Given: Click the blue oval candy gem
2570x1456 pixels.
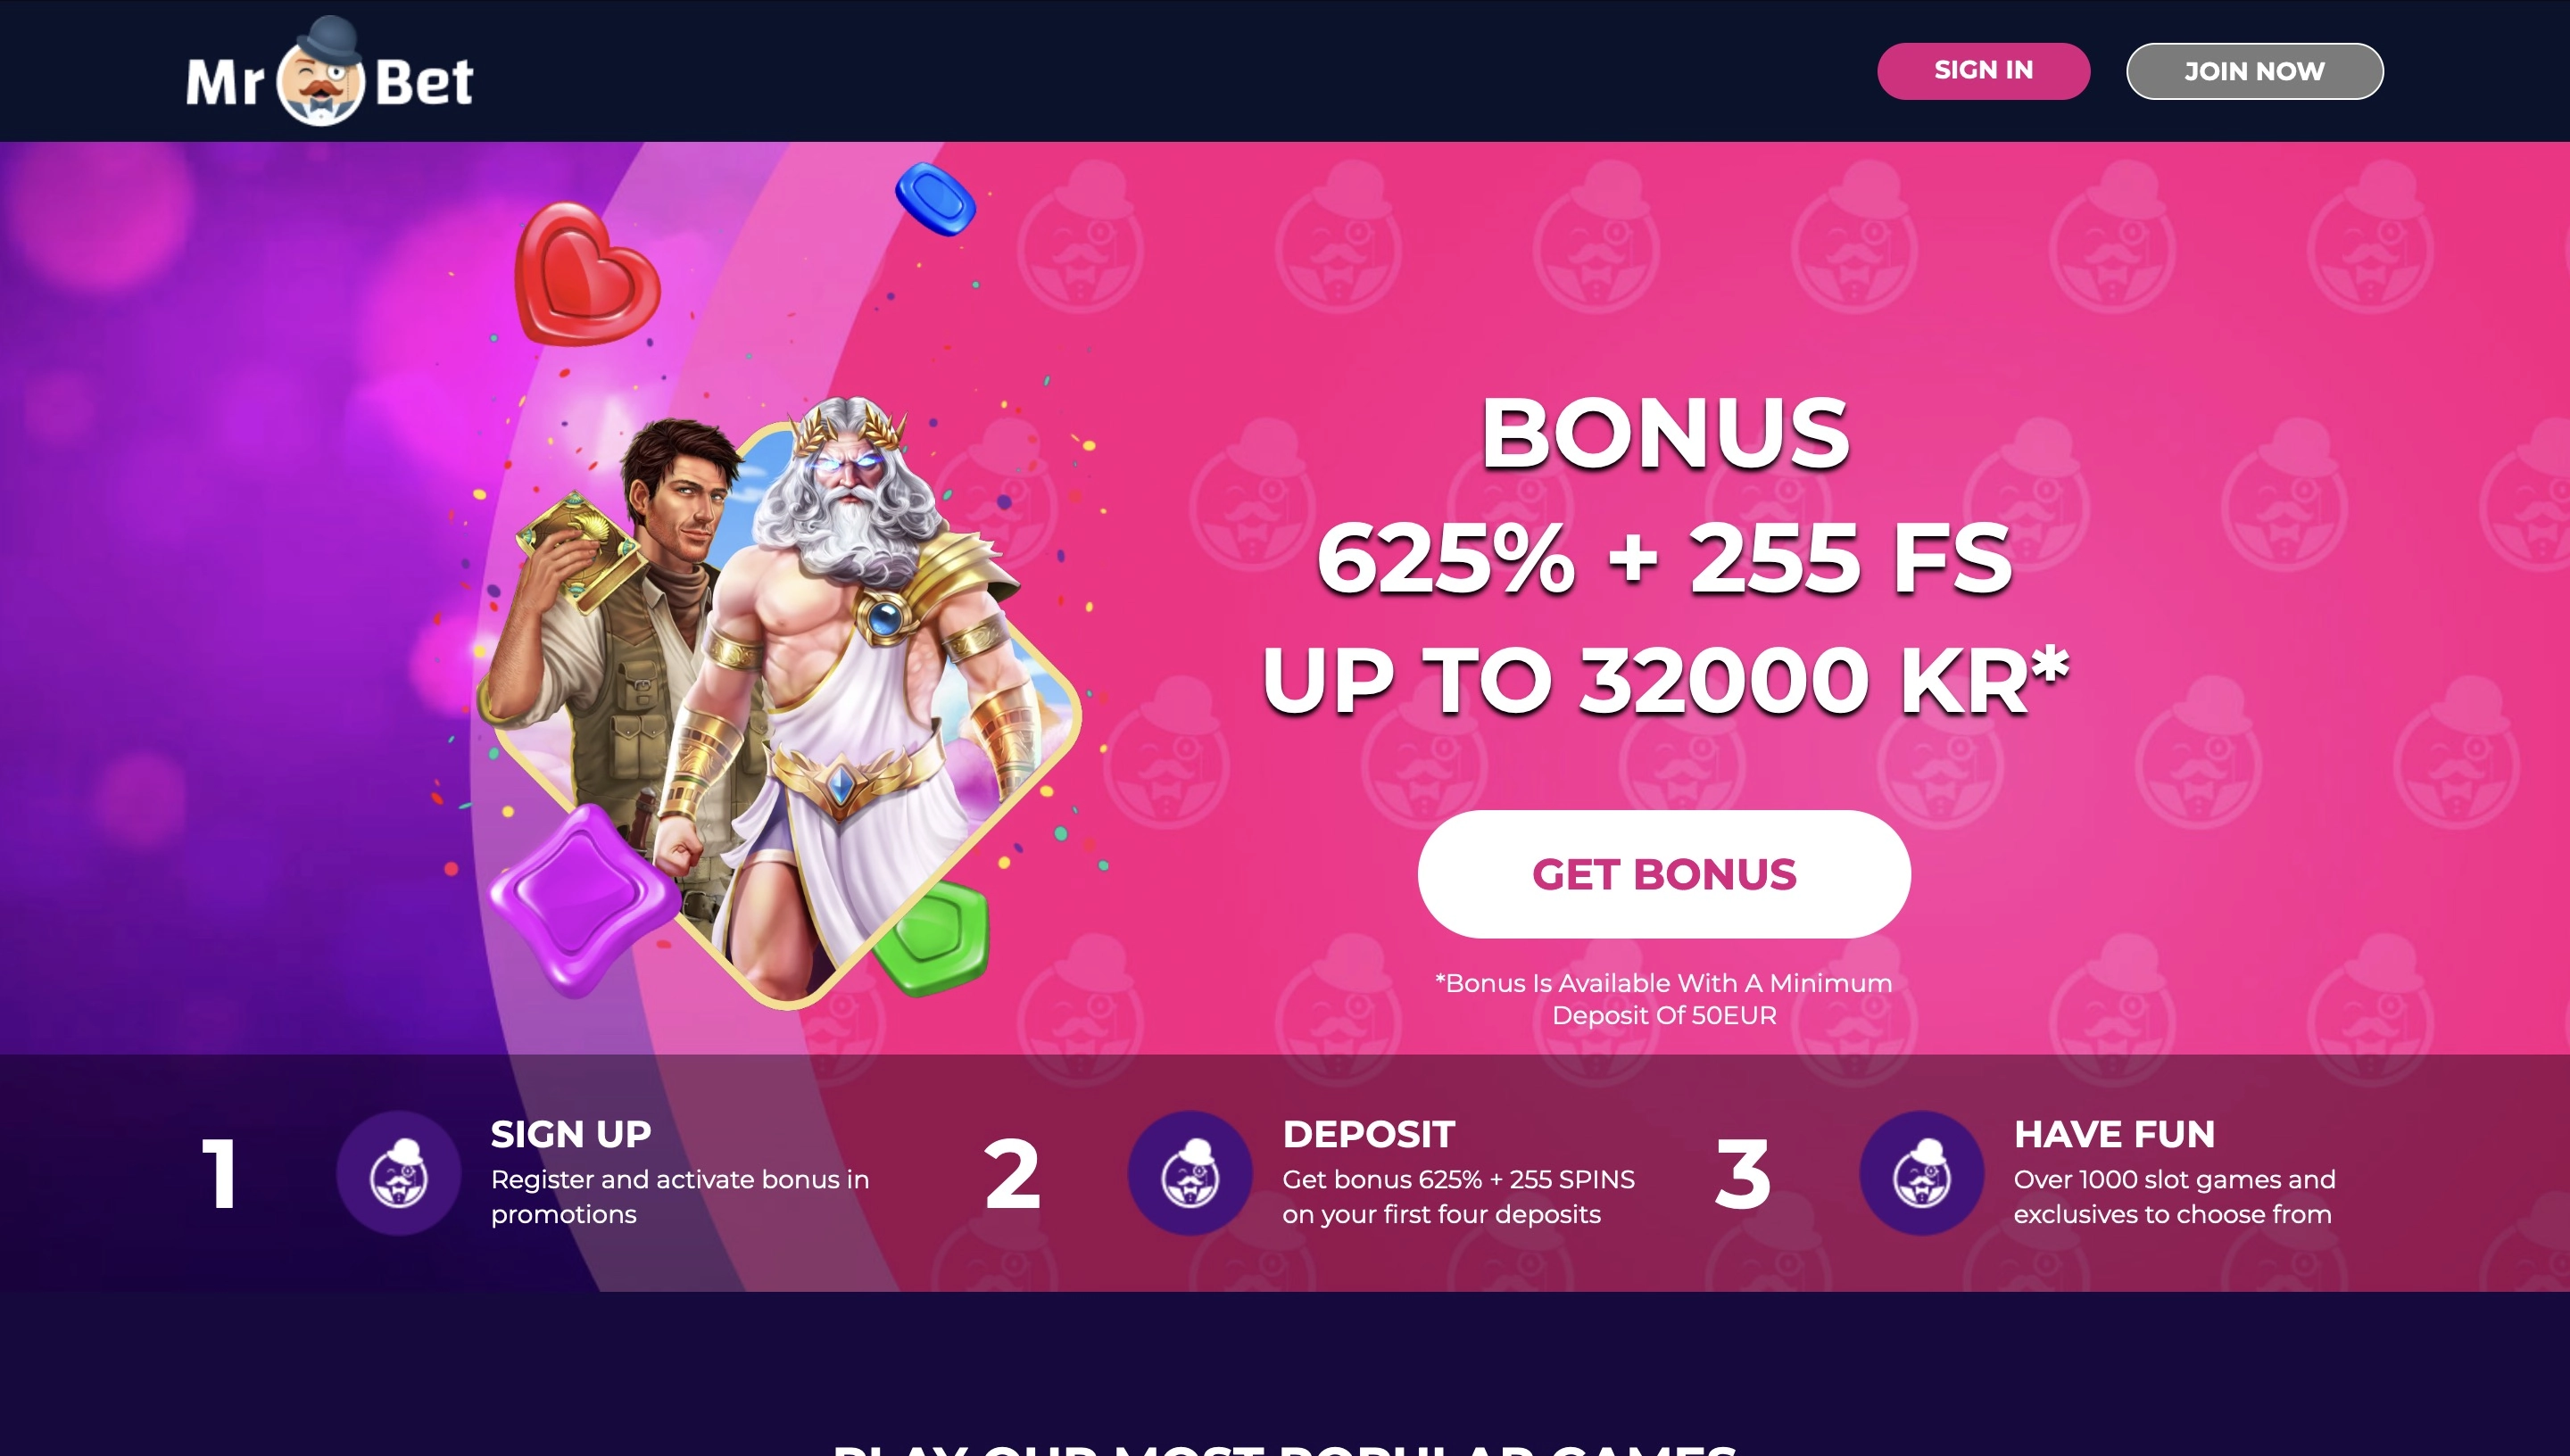Looking at the screenshot, I should [935, 199].
